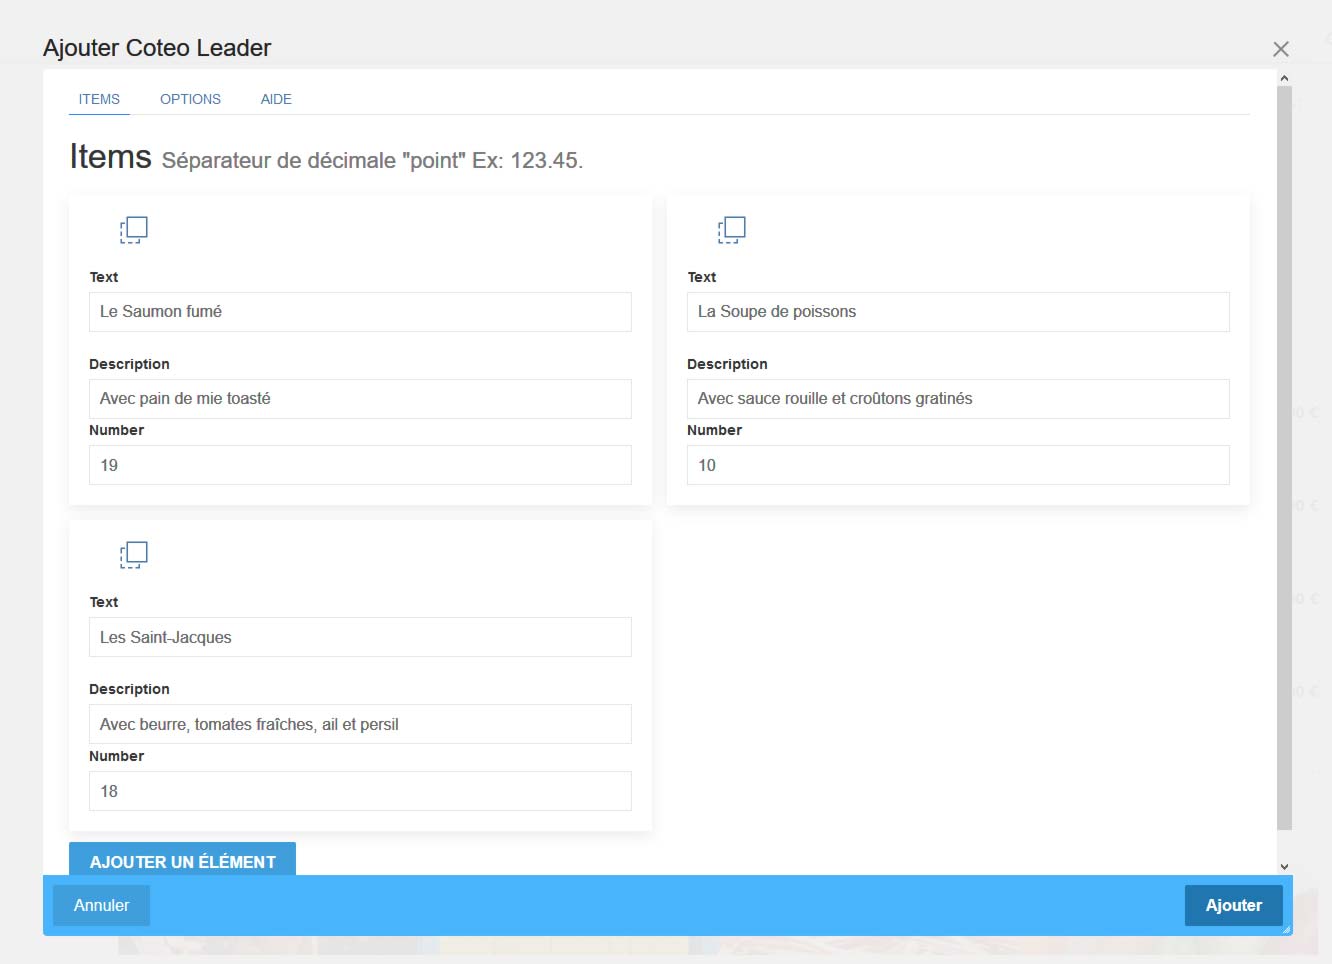This screenshot has height=964, width=1332.
Task: Edit description 'Avec sauce rouille et croûtons gratinés'
Action: tap(958, 399)
